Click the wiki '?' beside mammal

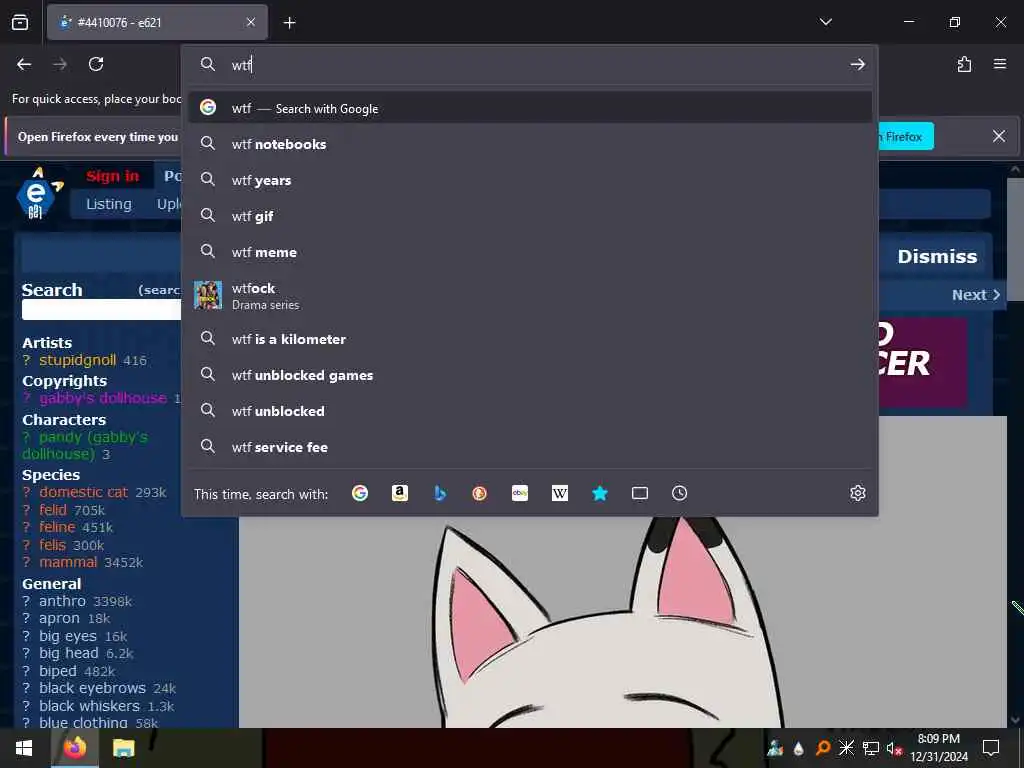point(27,562)
